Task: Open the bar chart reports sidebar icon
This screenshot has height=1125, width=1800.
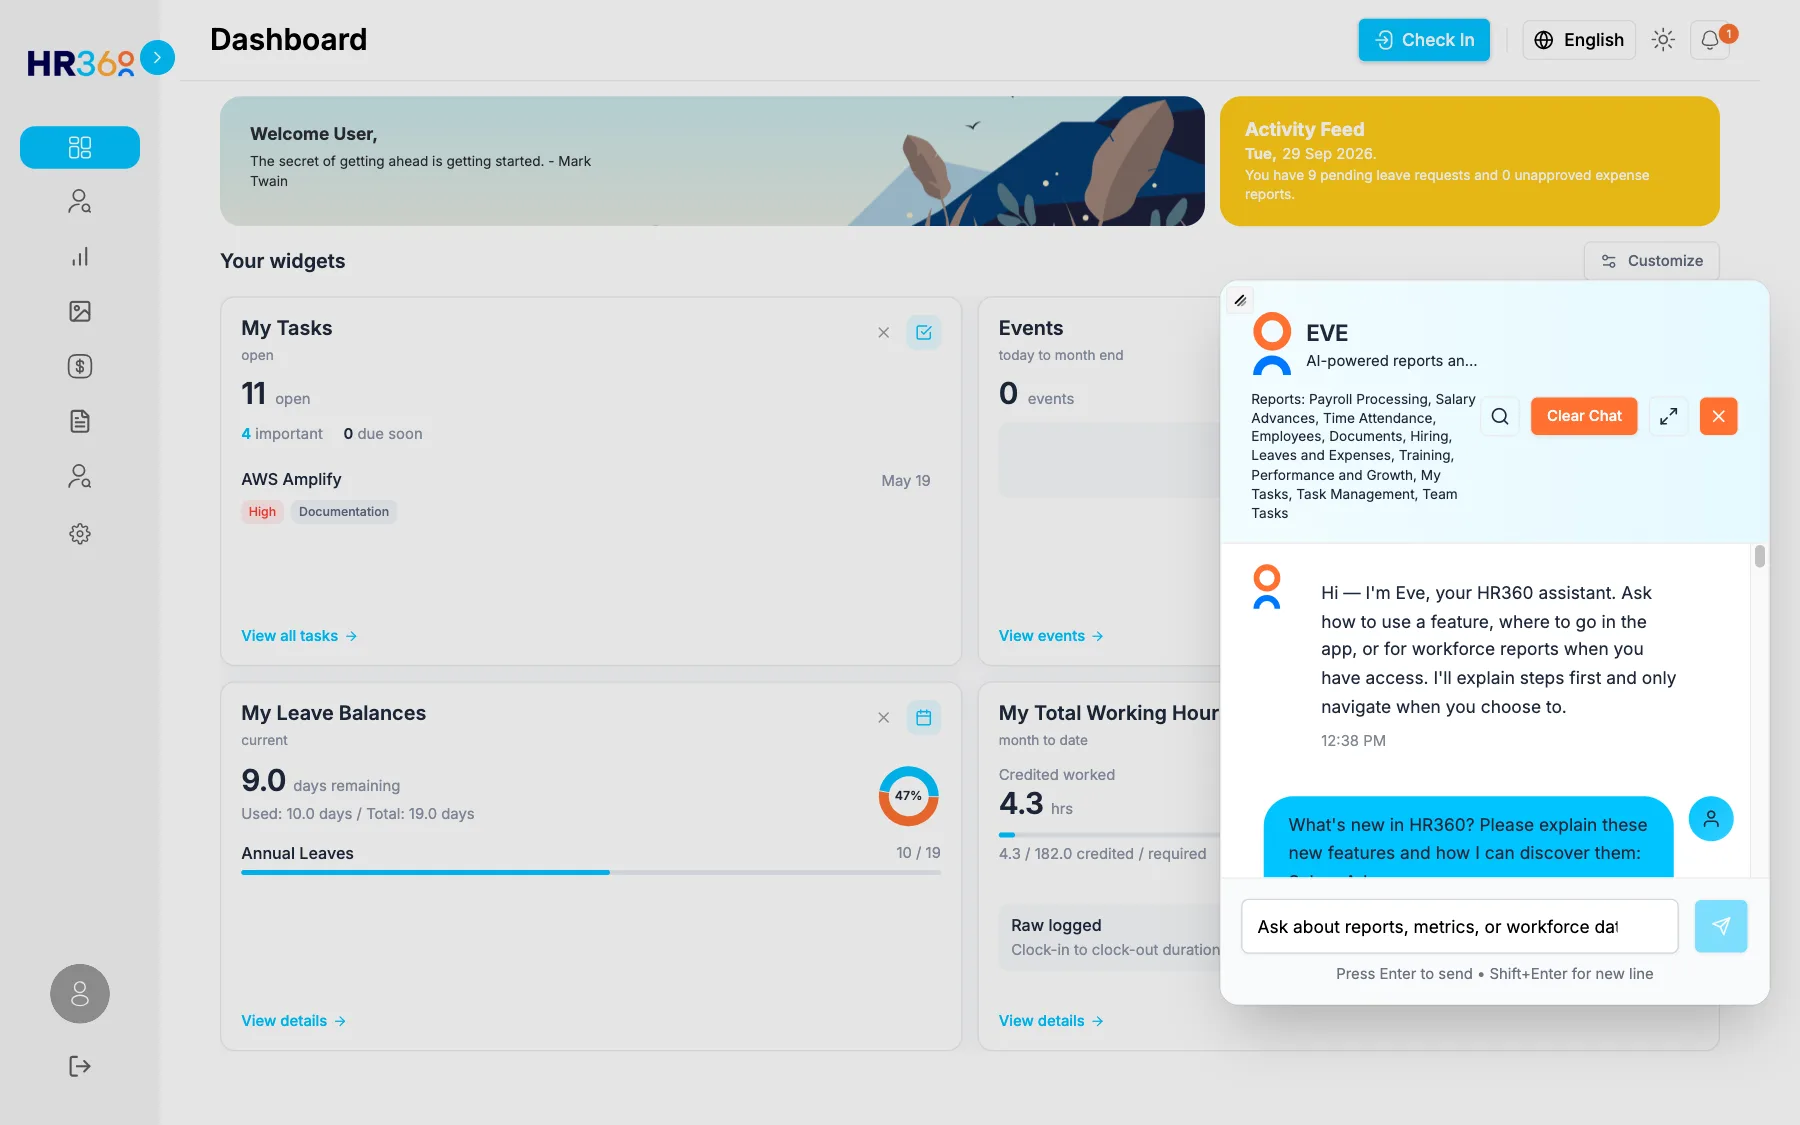Action: tap(80, 257)
